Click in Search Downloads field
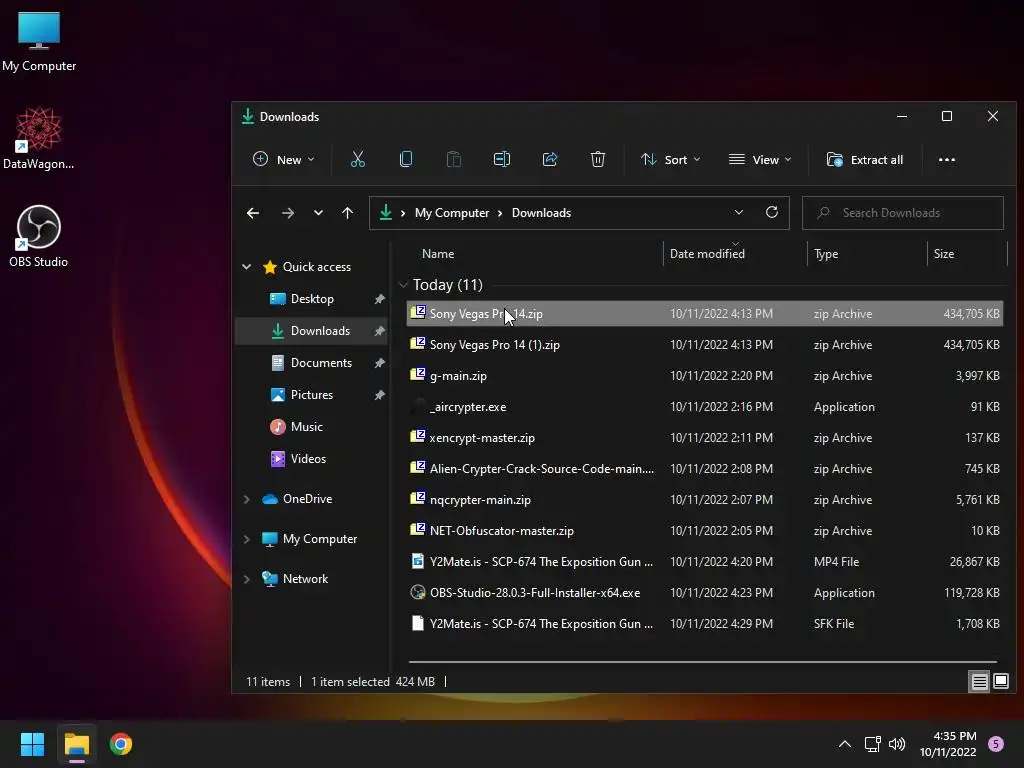The width and height of the screenshot is (1024, 768). [903, 213]
